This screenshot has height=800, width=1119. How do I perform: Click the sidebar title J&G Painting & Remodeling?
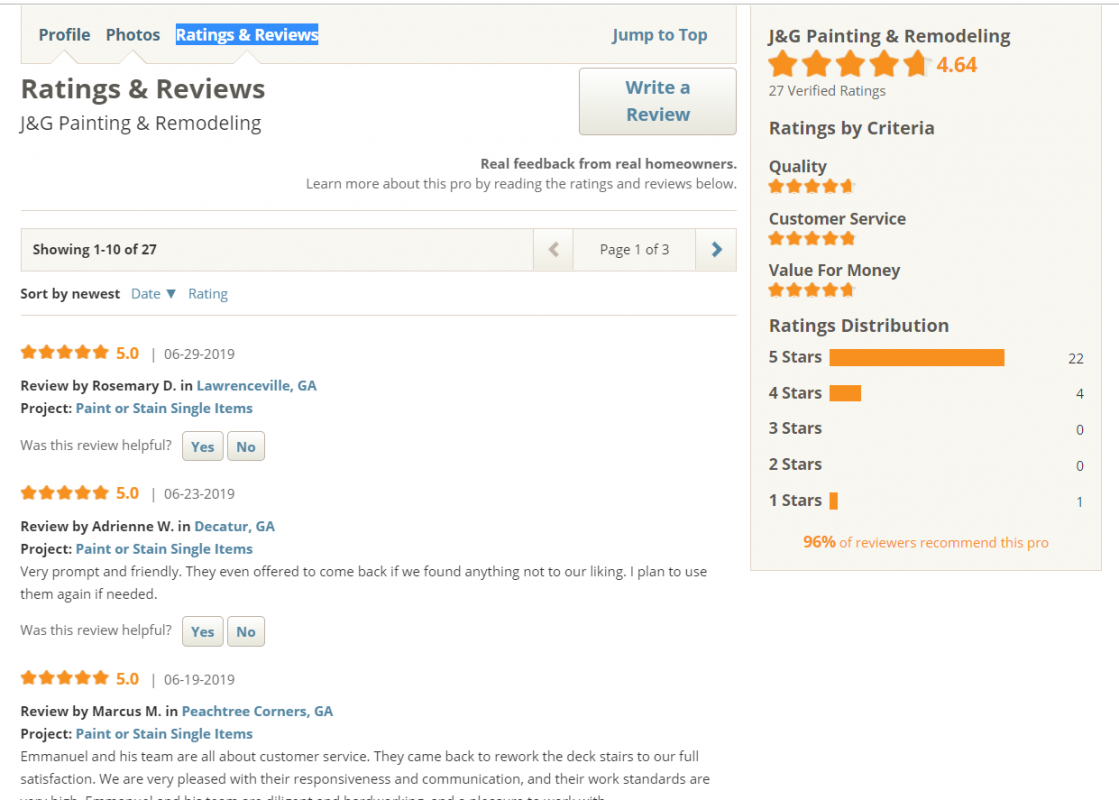click(889, 36)
